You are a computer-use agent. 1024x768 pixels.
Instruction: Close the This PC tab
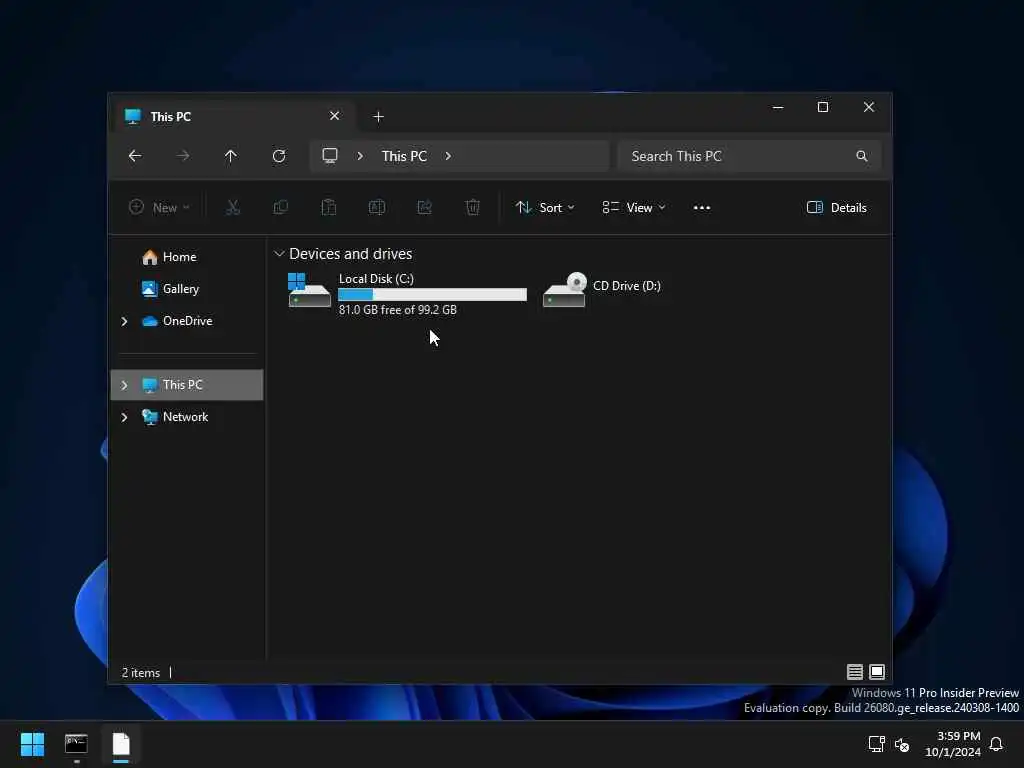[x=334, y=116]
